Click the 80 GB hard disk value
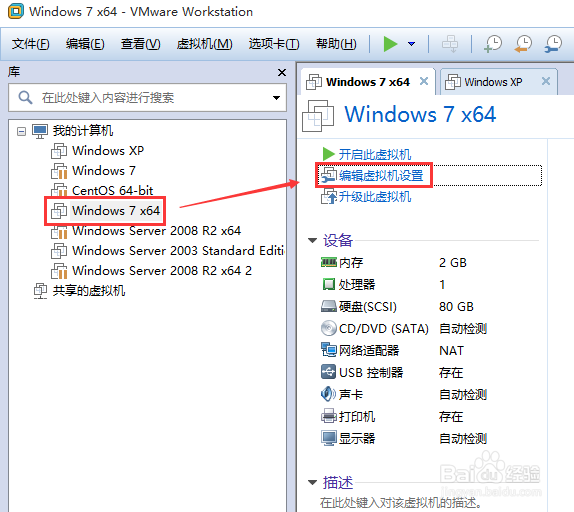 pyautogui.click(x=456, y=307)
